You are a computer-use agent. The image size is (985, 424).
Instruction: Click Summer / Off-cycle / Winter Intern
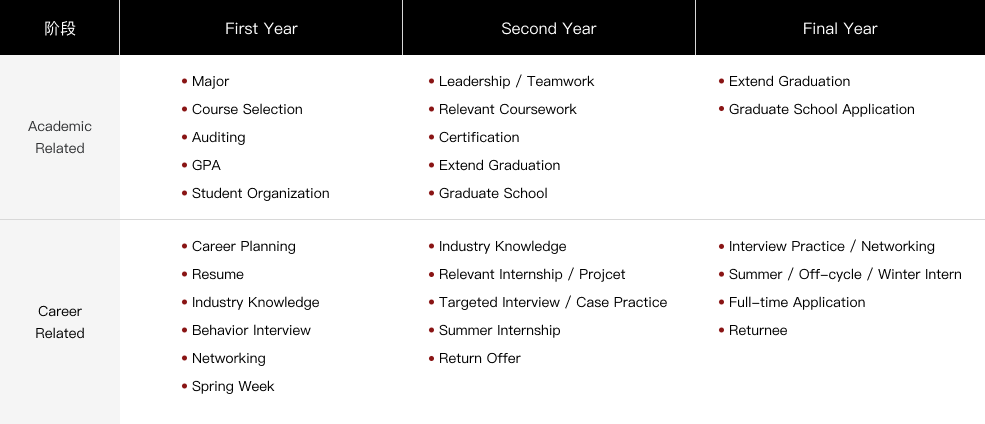point(845,275)
